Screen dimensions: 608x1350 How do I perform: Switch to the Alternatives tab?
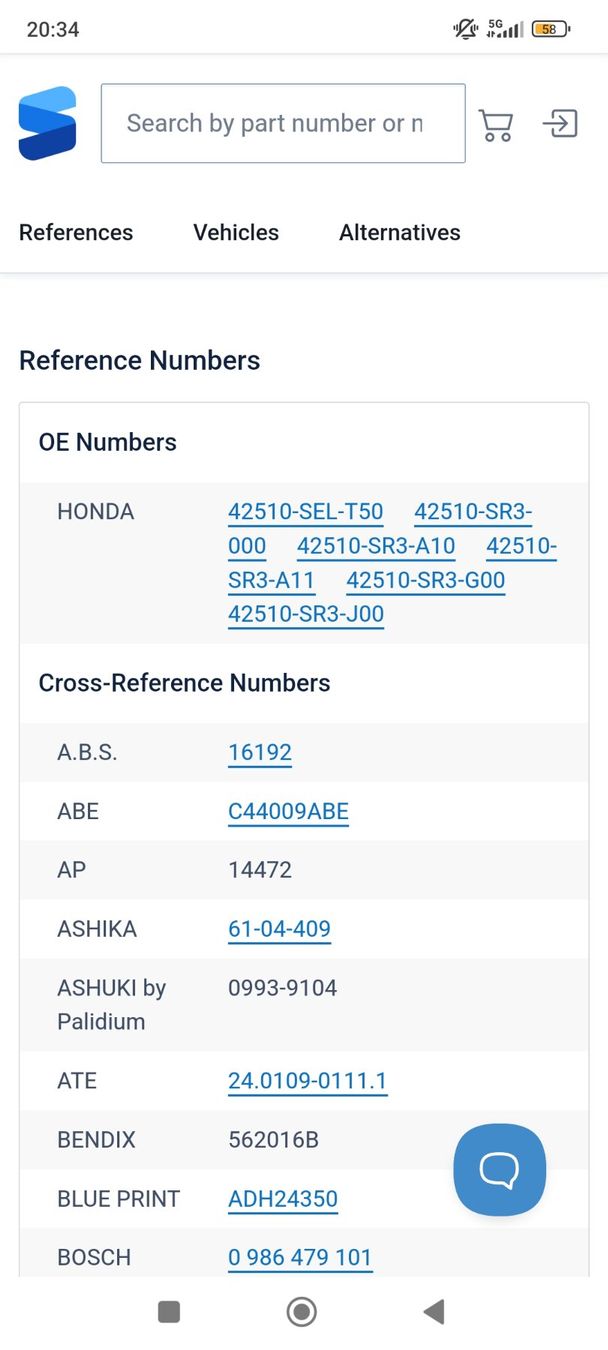pos(400,232)
